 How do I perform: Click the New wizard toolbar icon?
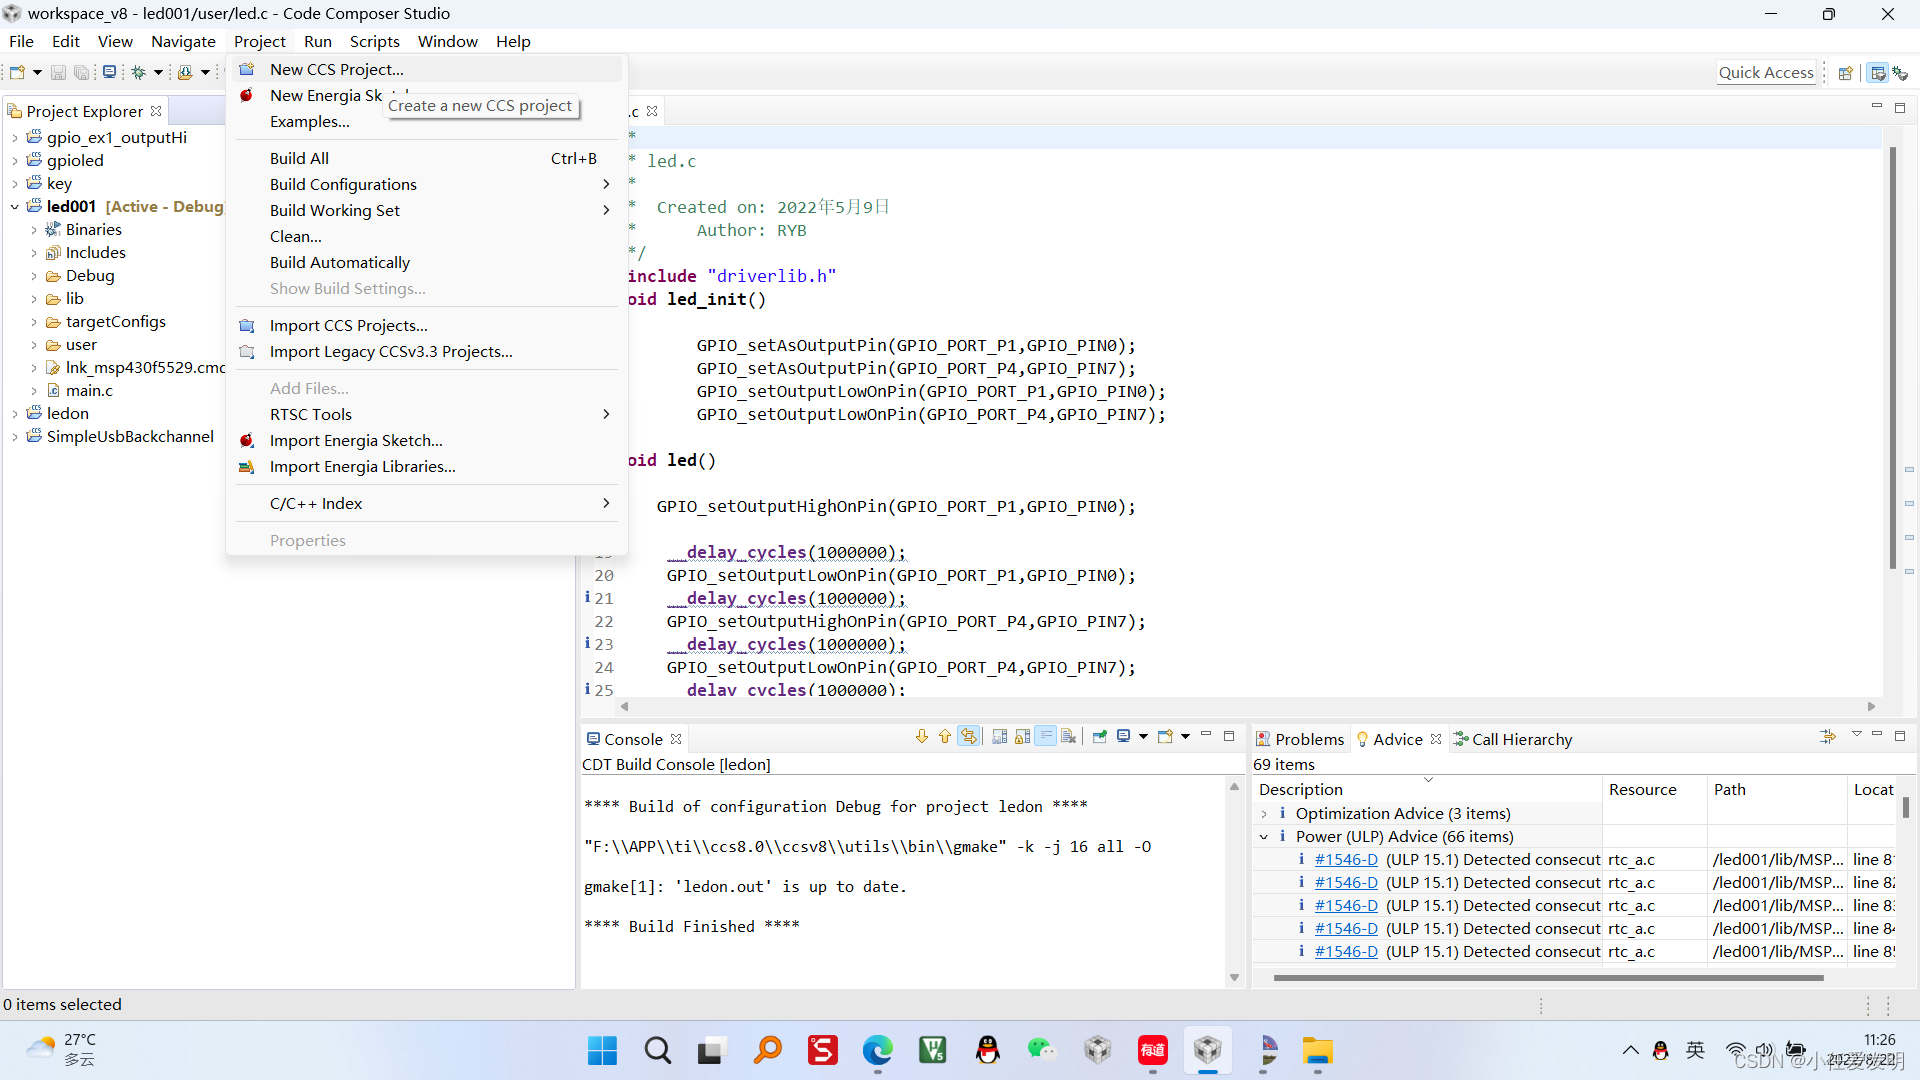[17, 72]
